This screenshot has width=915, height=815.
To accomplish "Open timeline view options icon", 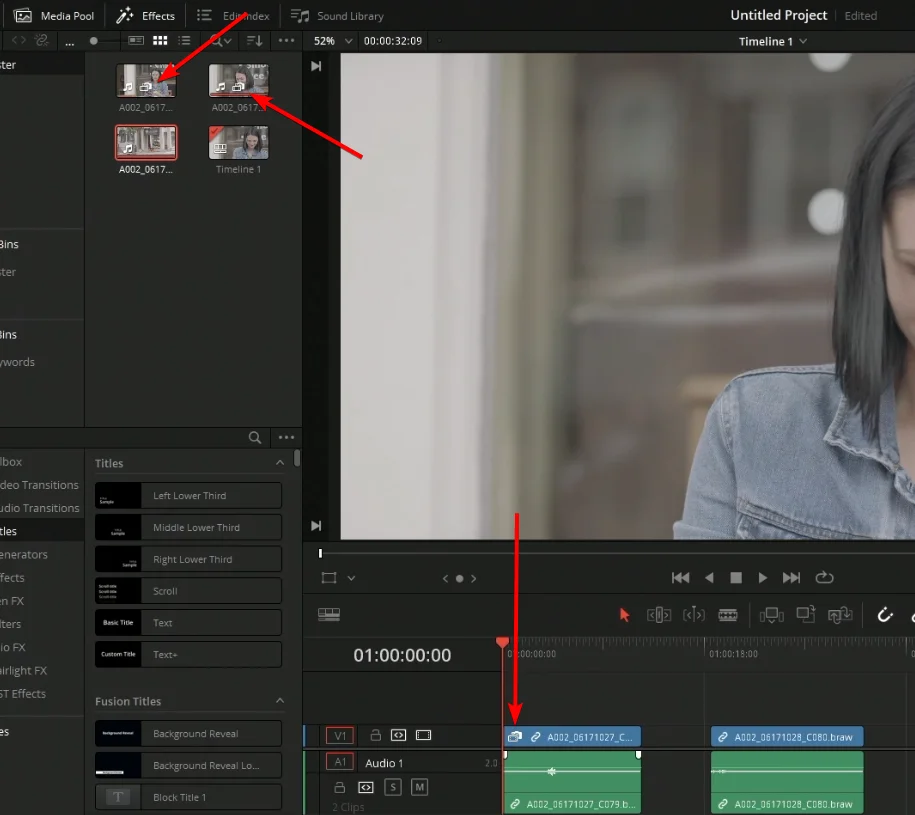I will (x=329, y=614).
